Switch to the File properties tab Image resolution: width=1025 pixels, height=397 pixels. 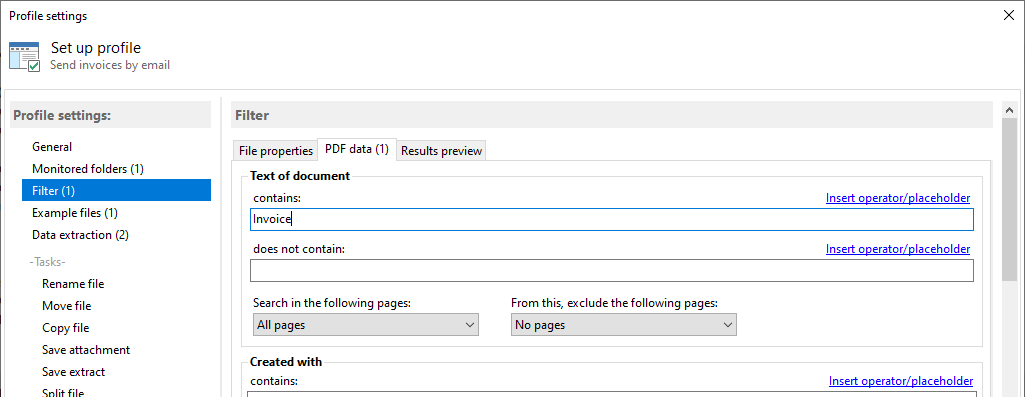[276, 150]
